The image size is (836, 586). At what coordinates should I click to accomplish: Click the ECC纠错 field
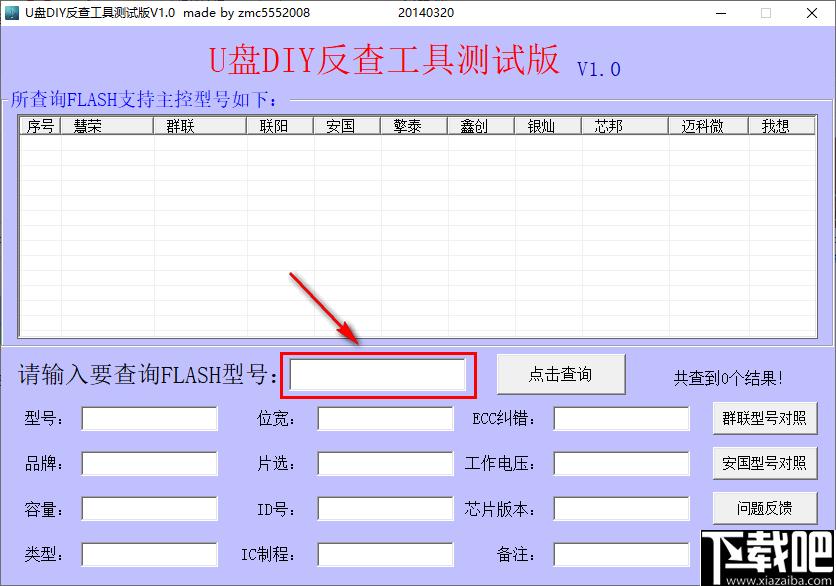tap(622, 419)
